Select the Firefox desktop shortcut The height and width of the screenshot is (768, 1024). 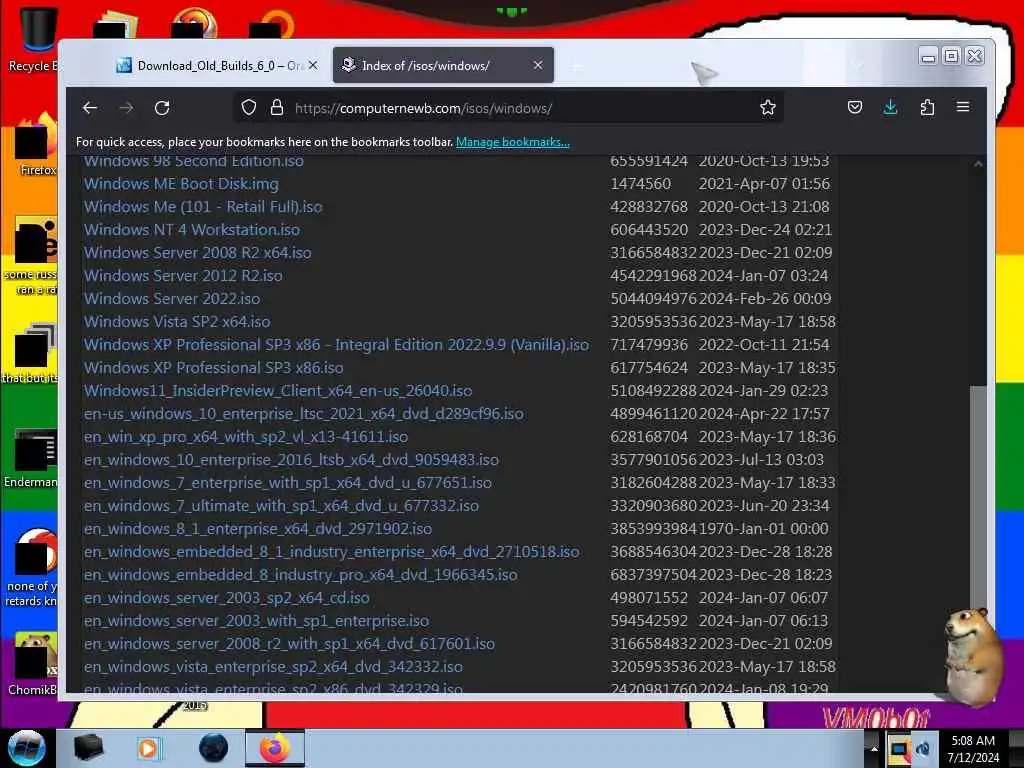tap(36, 145)
